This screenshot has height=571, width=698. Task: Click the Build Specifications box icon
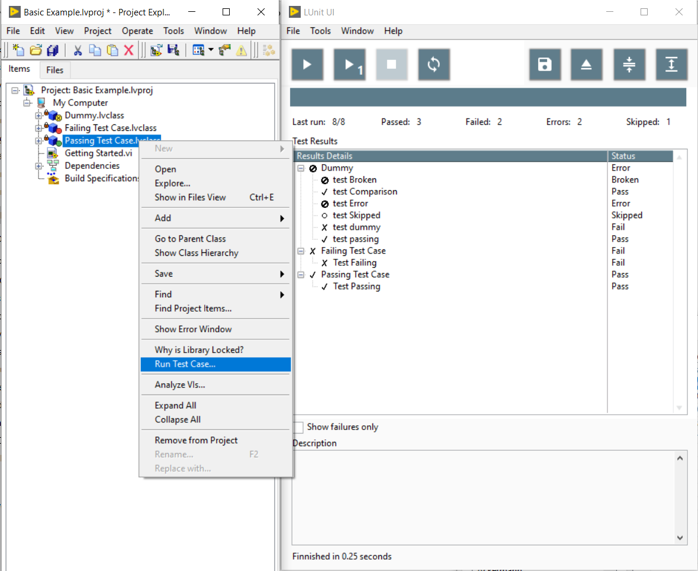click(53, 178)
